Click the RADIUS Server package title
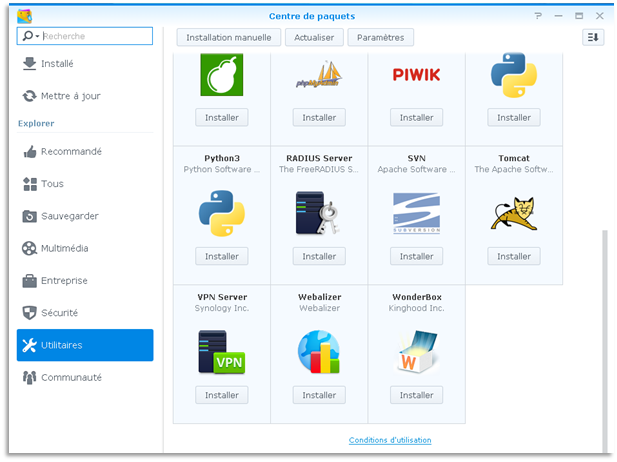 click(x=319, y=158)
